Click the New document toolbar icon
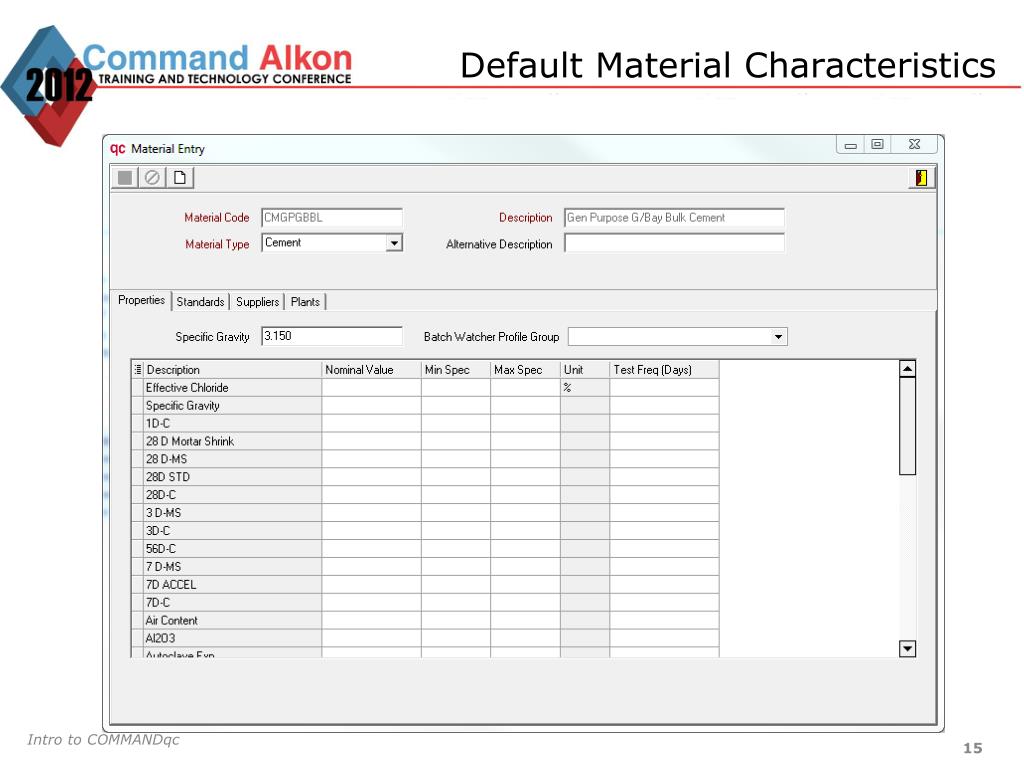This screenshot has width=1024, height=768. tap(180, 178)
